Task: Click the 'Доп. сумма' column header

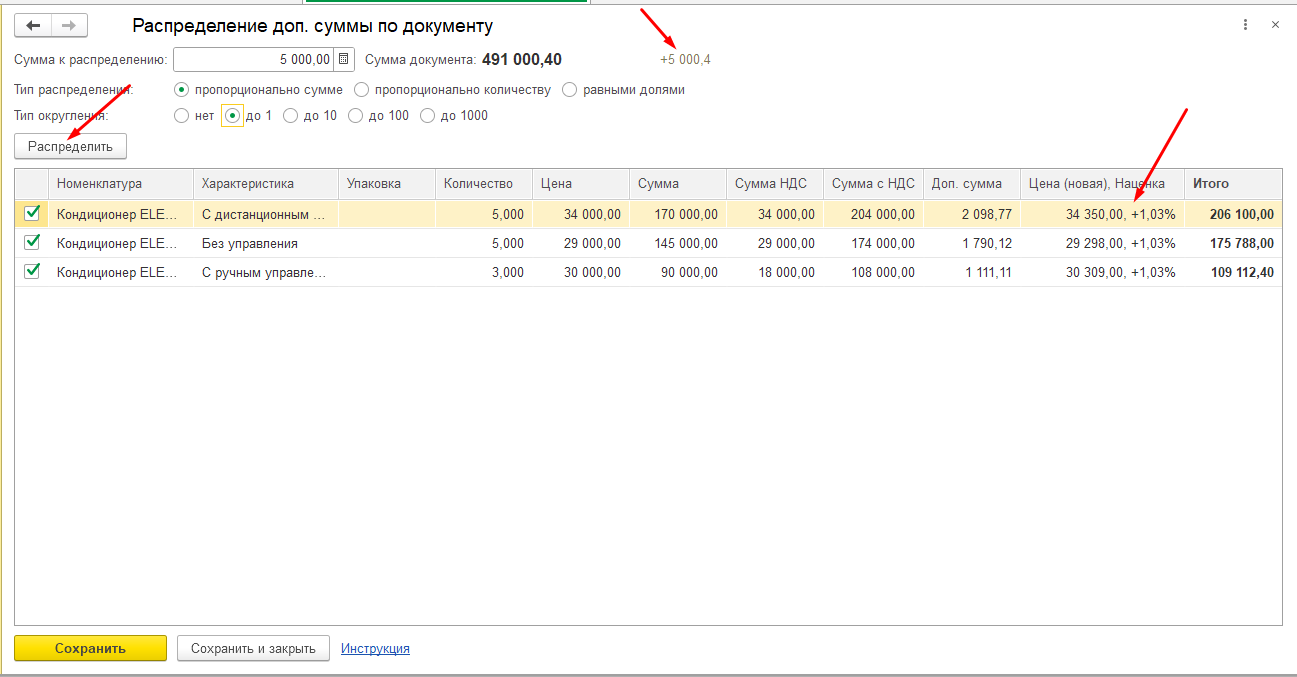Action: click(971, 184)
